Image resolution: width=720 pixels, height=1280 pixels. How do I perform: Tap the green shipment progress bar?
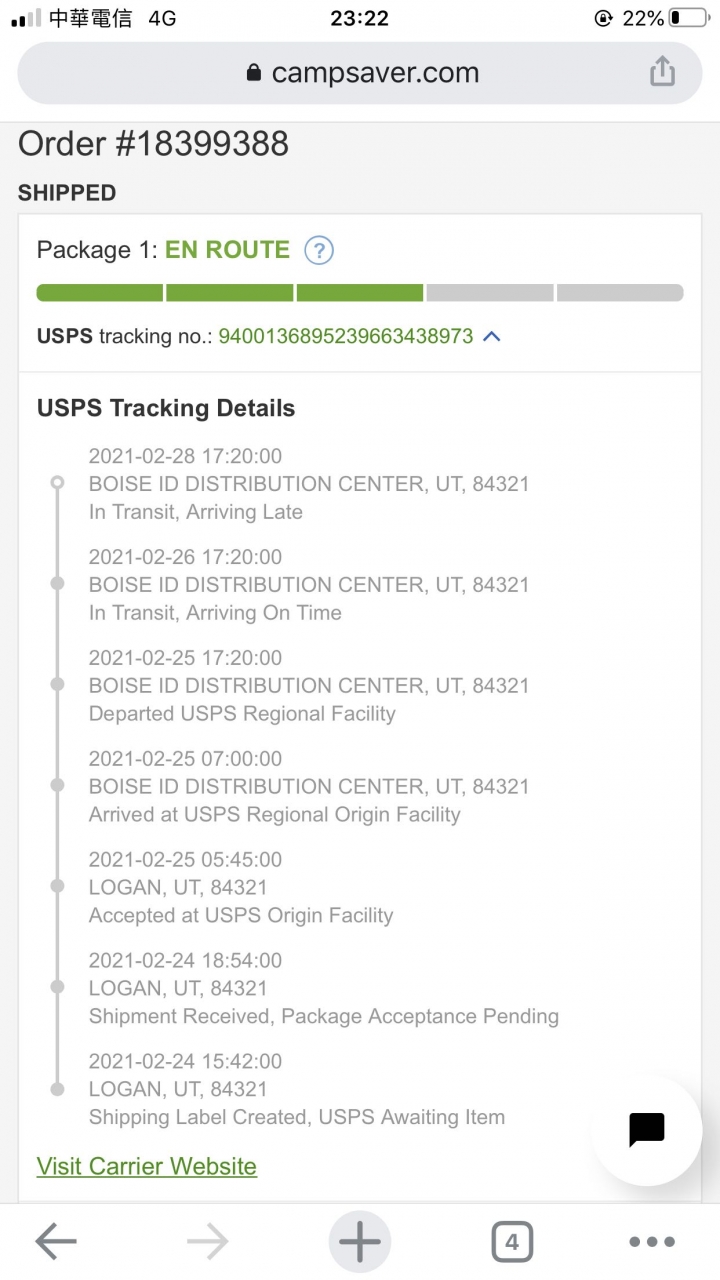click(x=360, y=293)
